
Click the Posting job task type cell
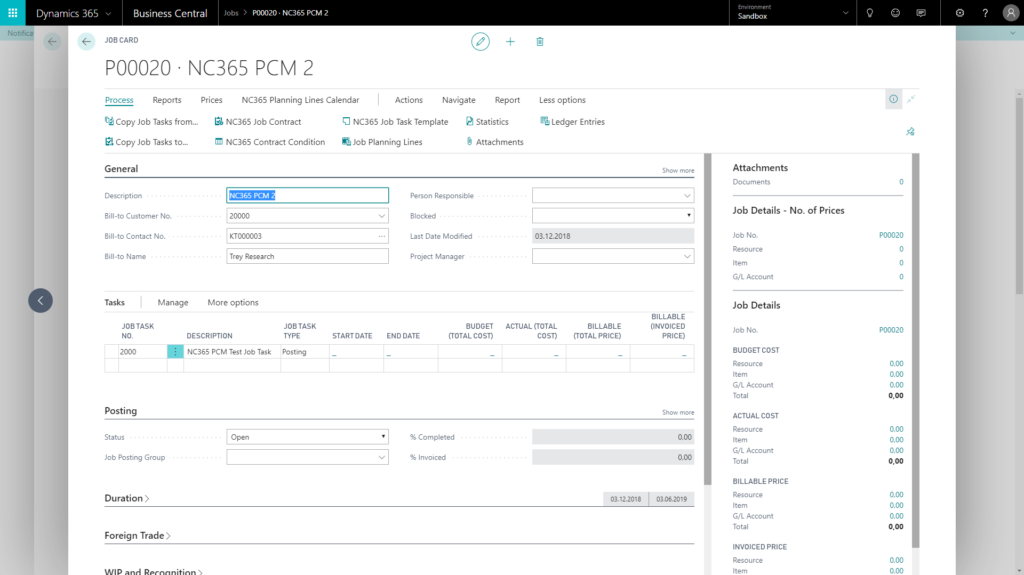pyautogui.click(x=305, y=352)
